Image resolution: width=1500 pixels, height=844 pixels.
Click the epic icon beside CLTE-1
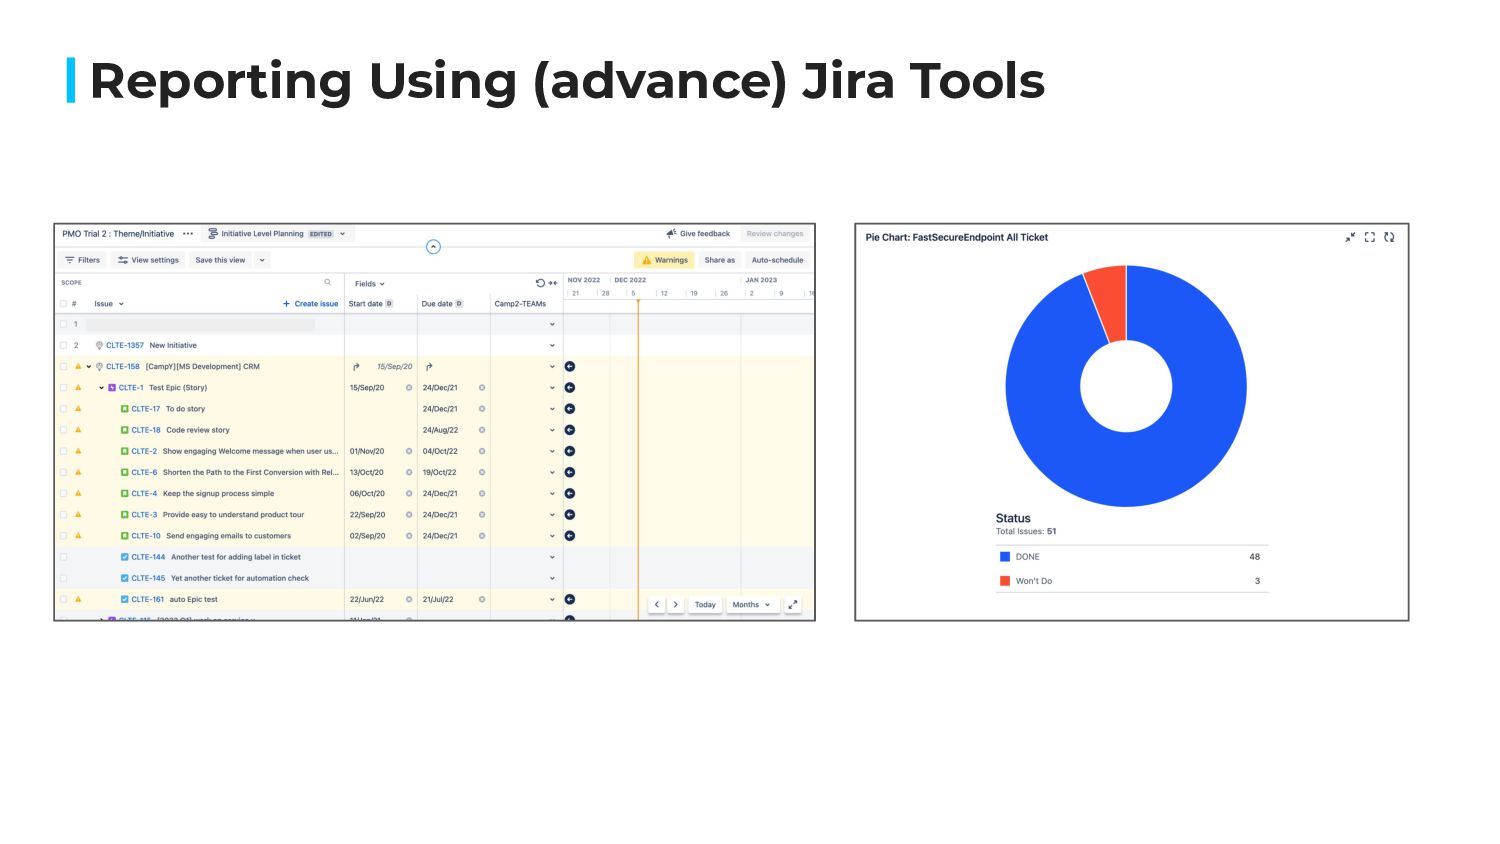[112, 388]
